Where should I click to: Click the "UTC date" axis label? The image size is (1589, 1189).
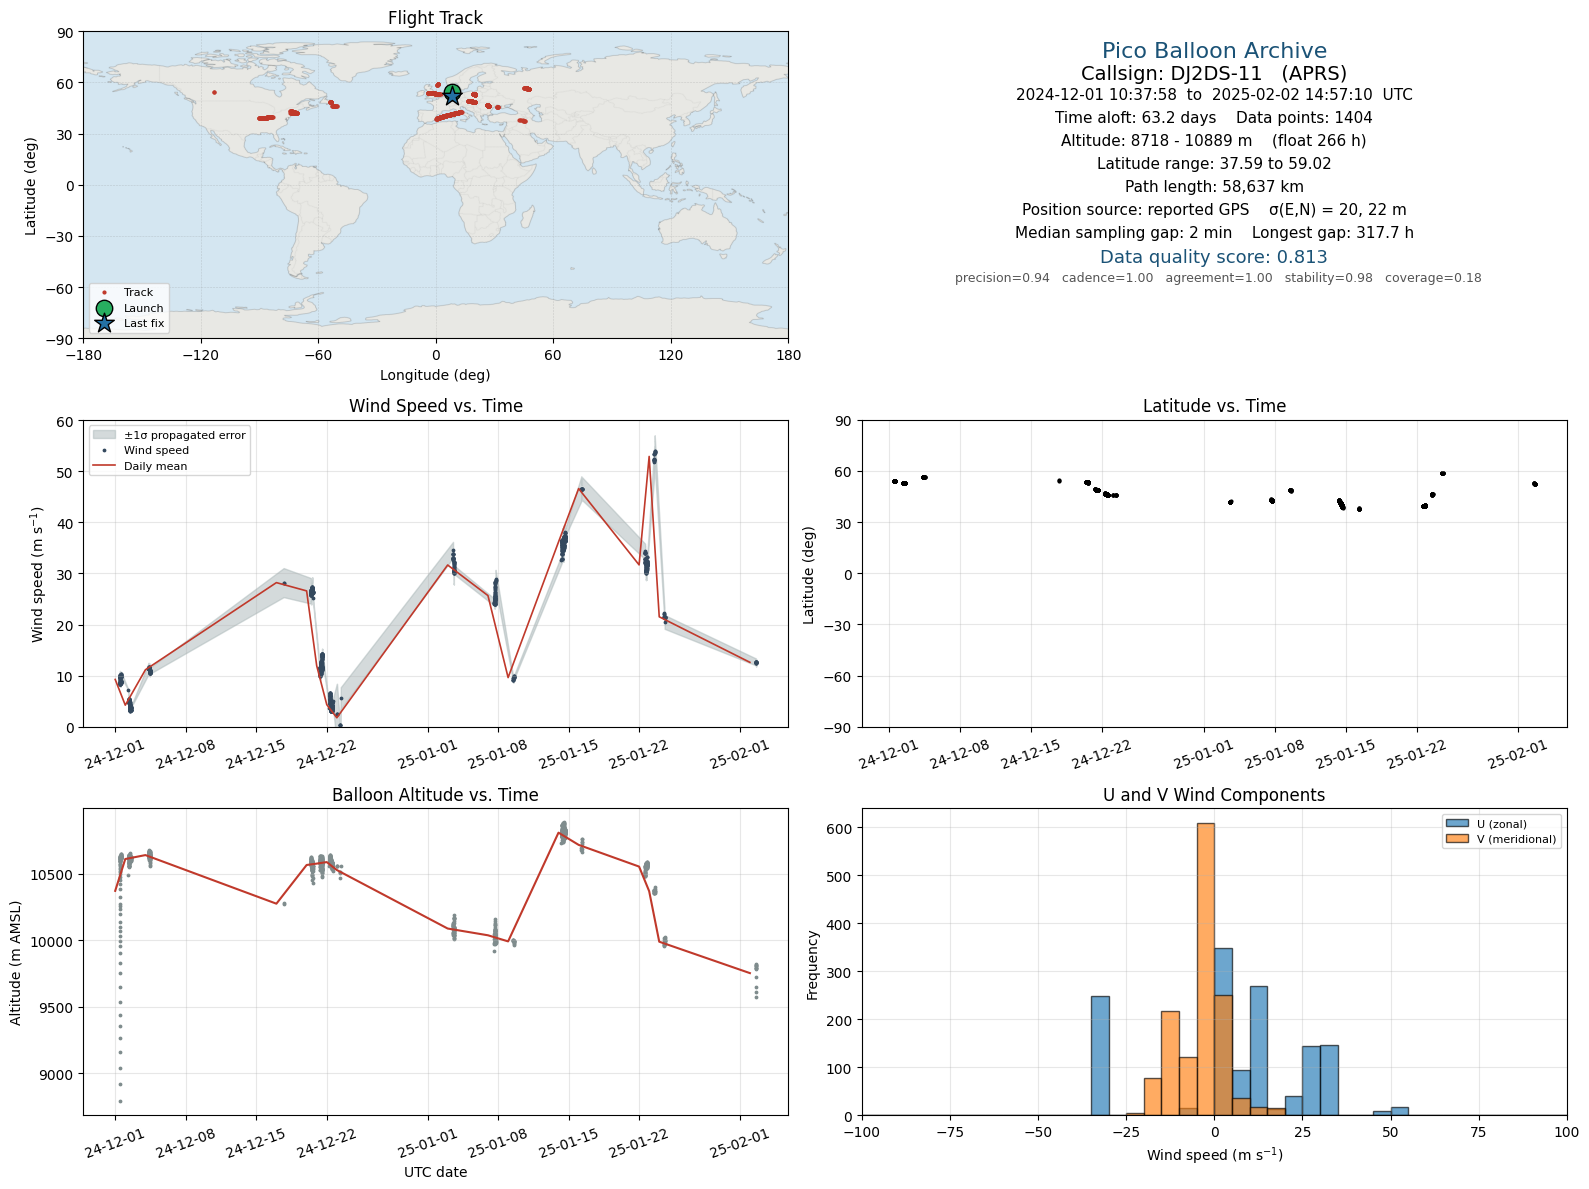pyautogui.click(x=435, y=1172)
